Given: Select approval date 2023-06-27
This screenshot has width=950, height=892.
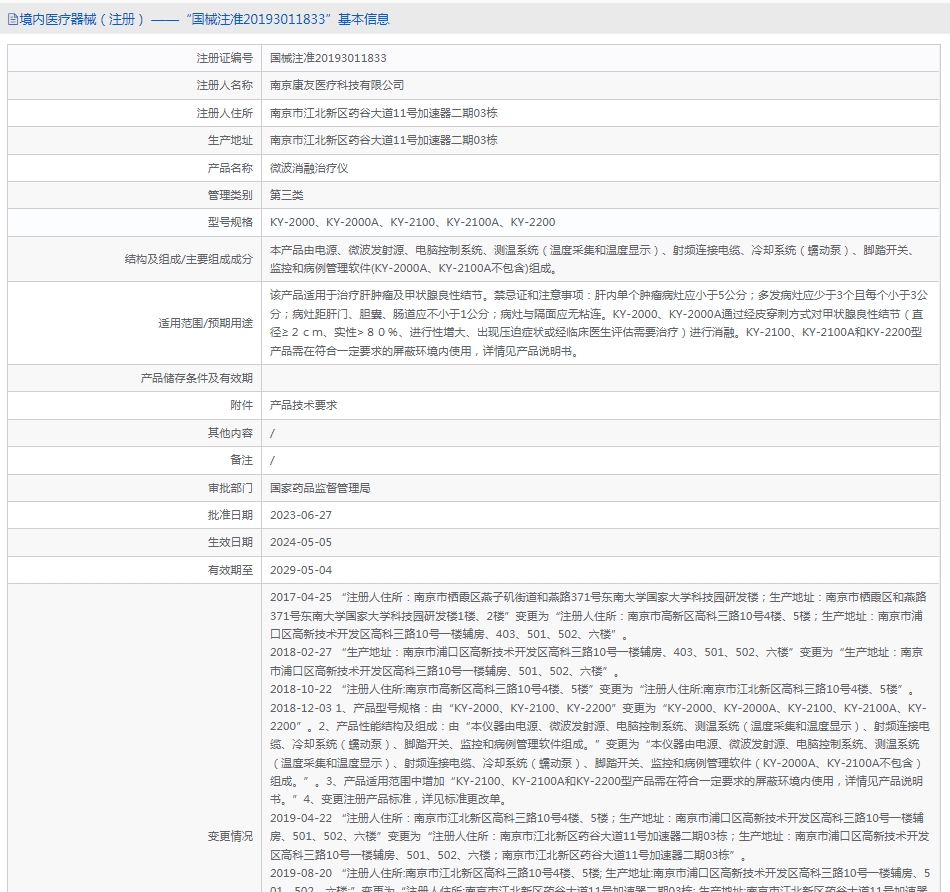Looking at the screenshot, I should tap(301, 515).
